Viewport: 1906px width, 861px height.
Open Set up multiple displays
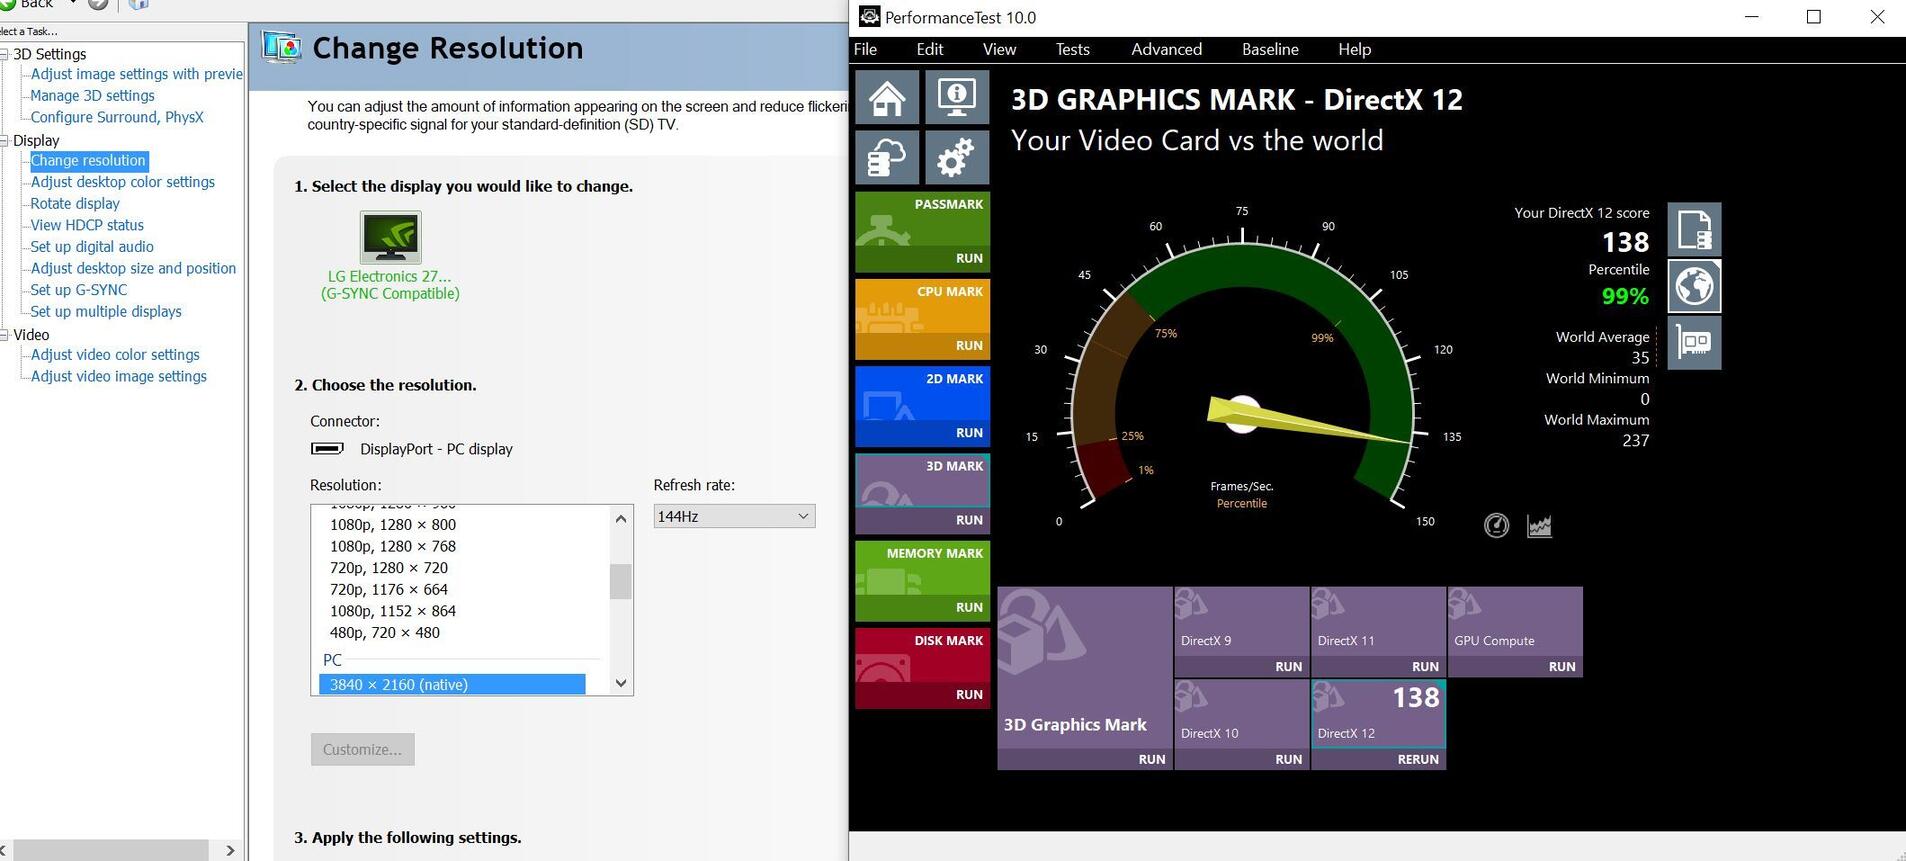click(x=106, y=311)
